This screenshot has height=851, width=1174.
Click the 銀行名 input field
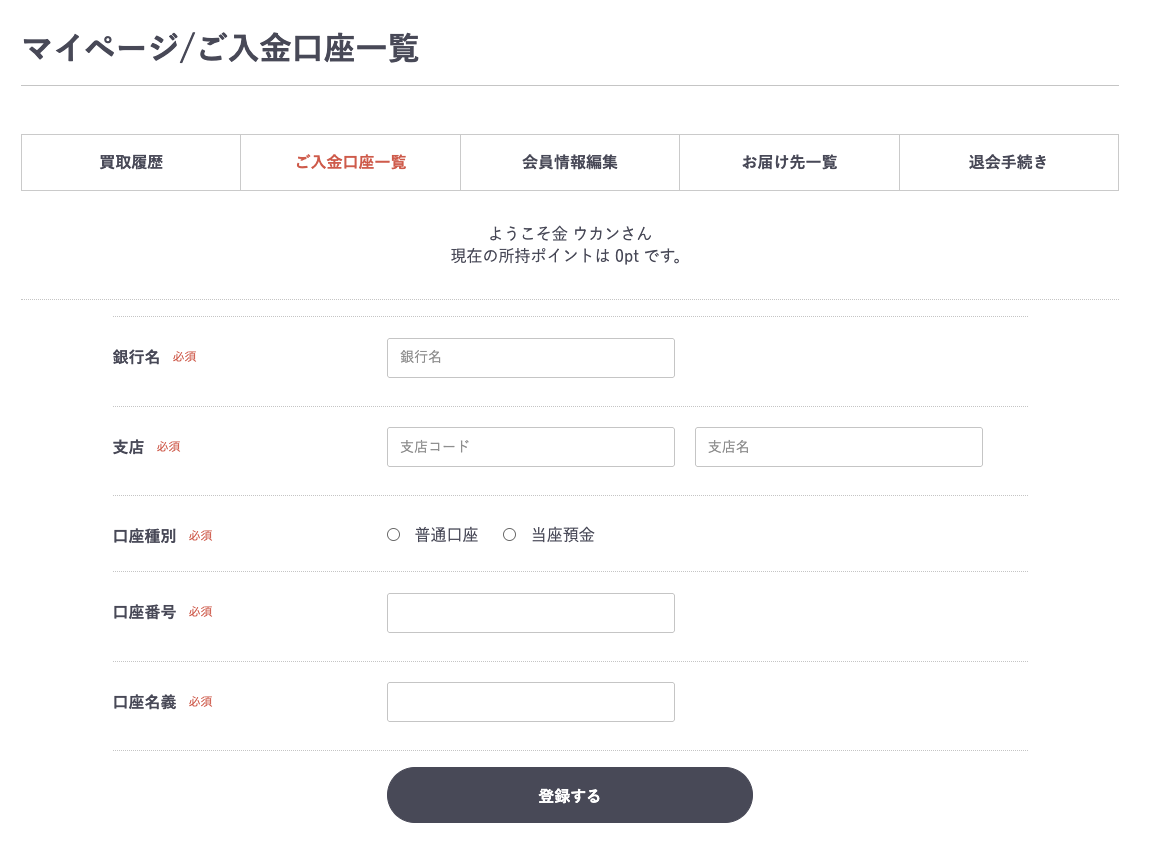(x=531, y=358)
